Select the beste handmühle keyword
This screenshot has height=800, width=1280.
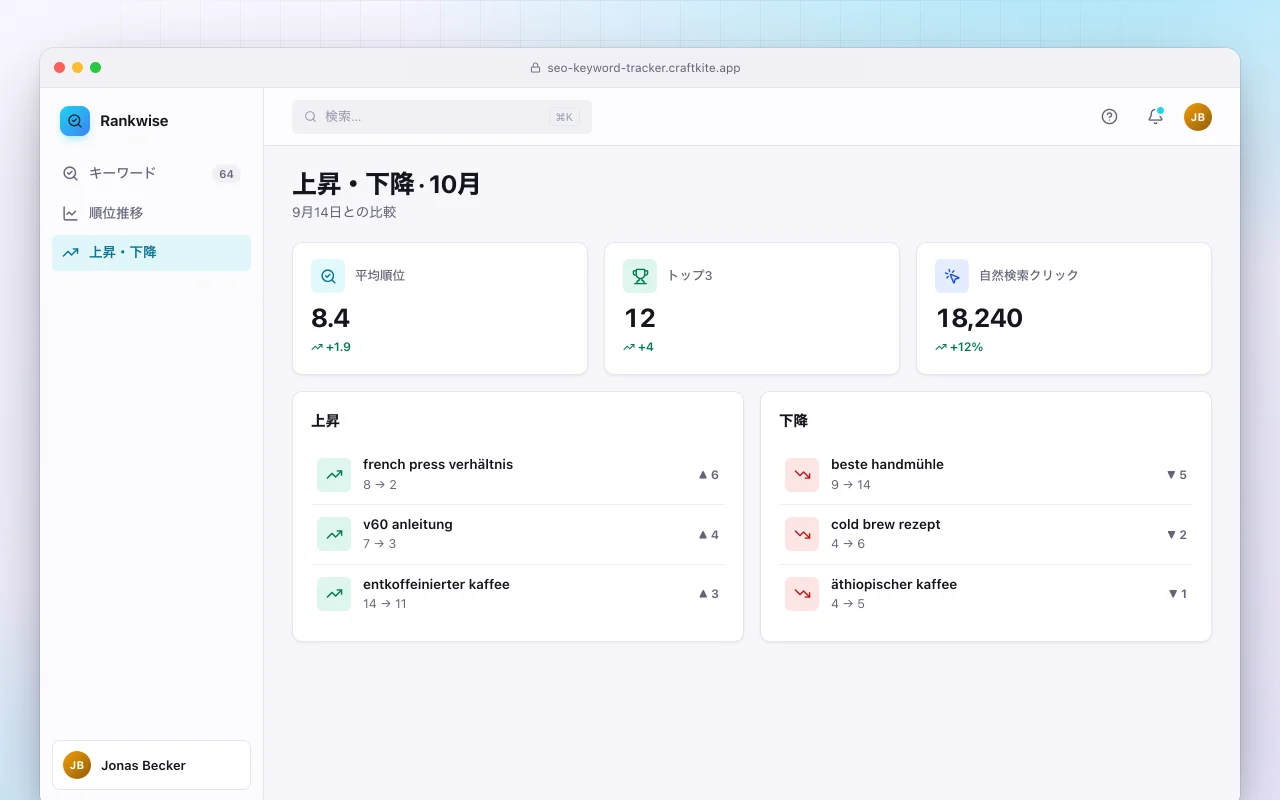pyautogui.click(x=887, y=464)
